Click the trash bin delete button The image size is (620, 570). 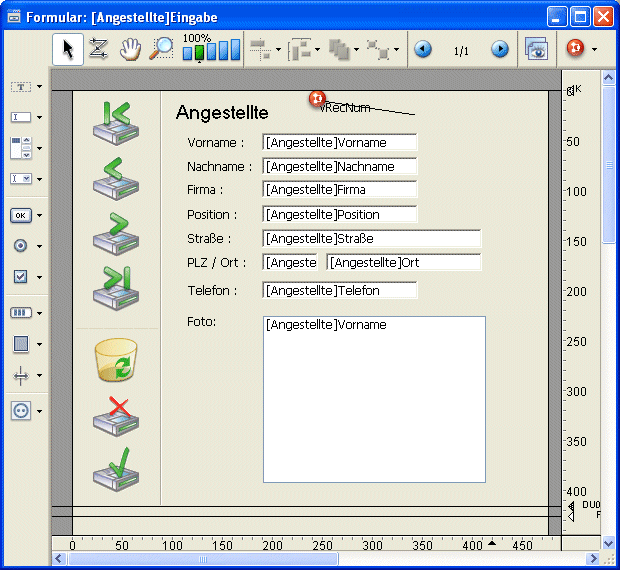click(116, 360)
